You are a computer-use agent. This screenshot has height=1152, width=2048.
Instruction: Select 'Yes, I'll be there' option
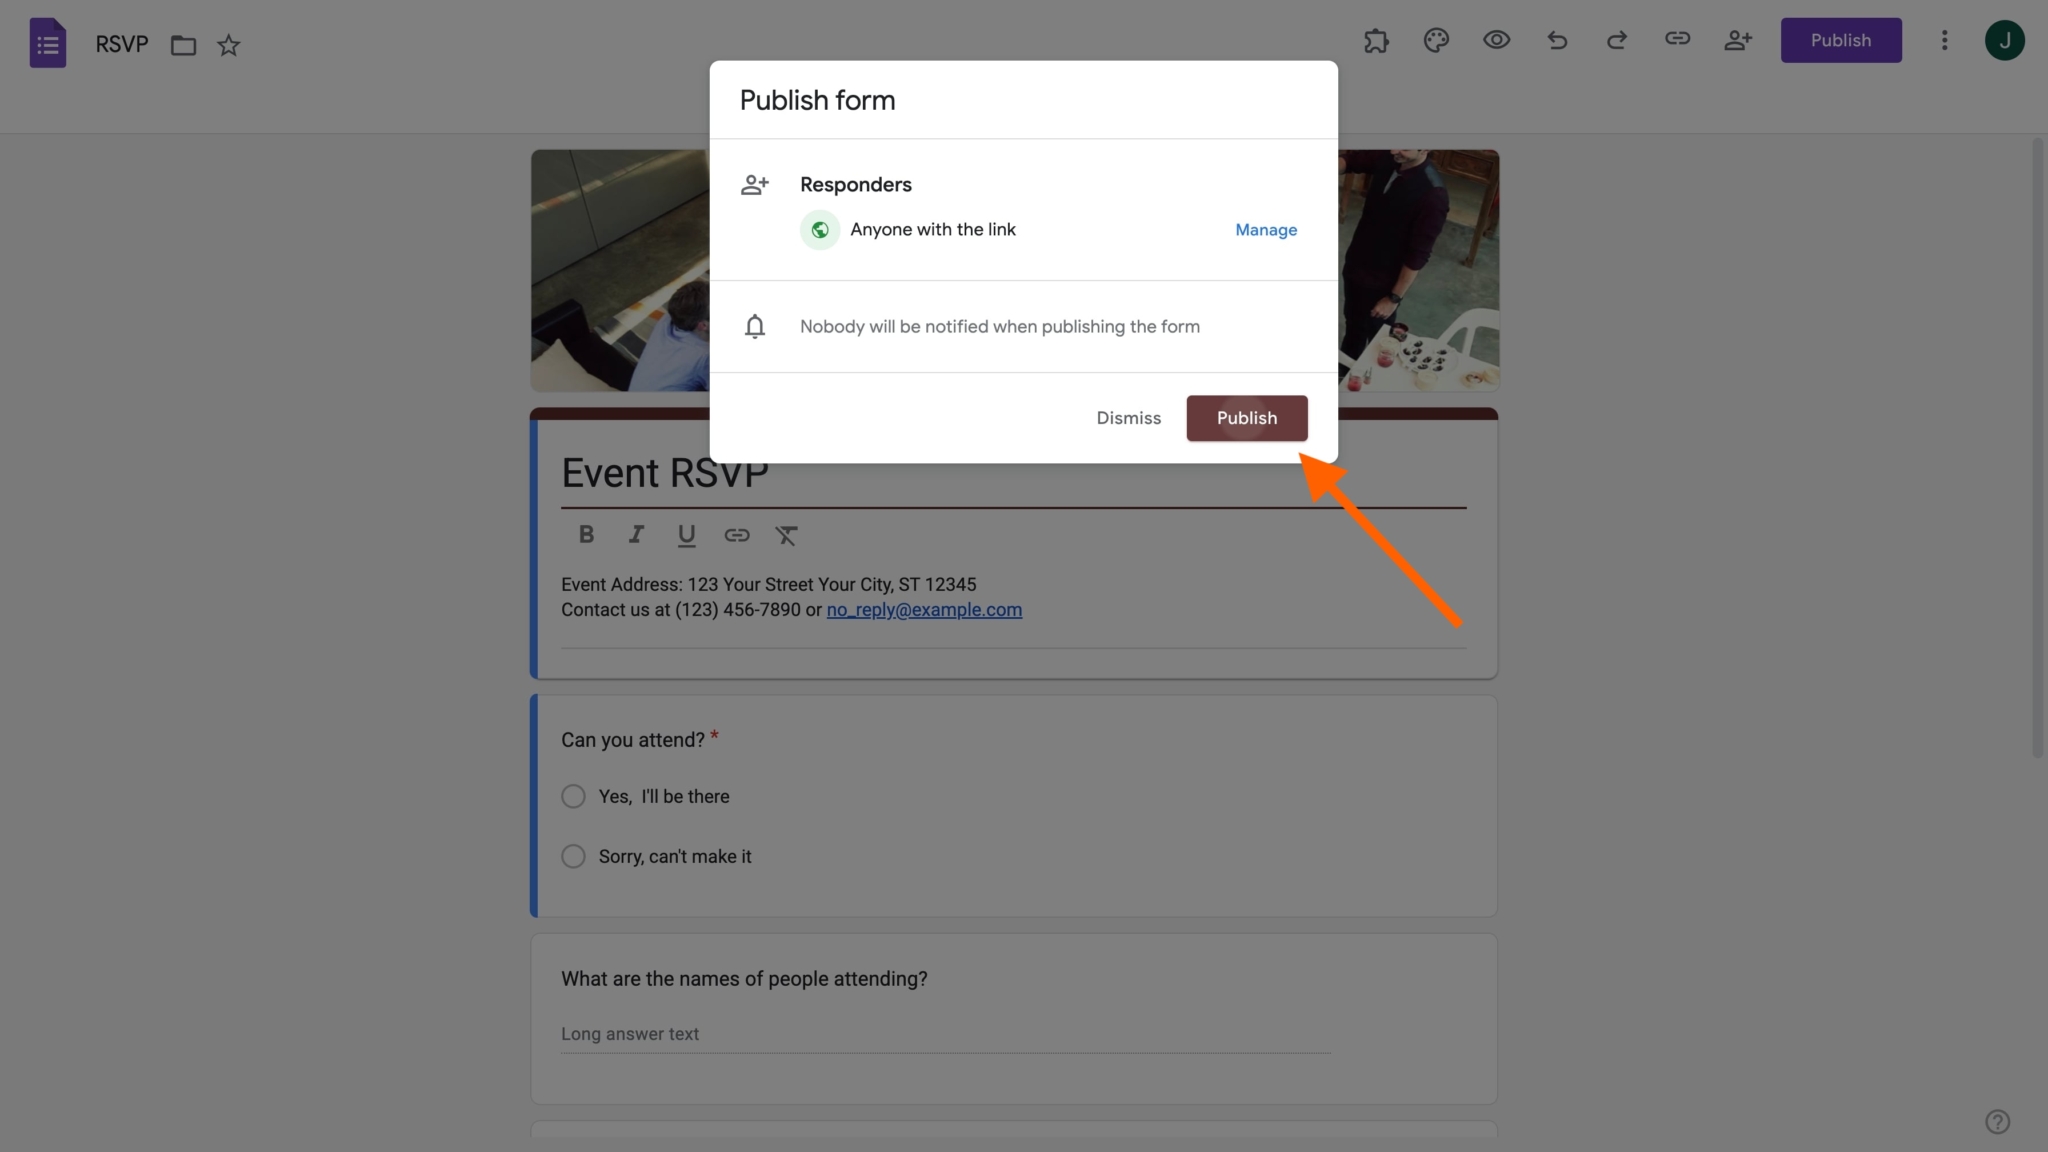[573, 796]
